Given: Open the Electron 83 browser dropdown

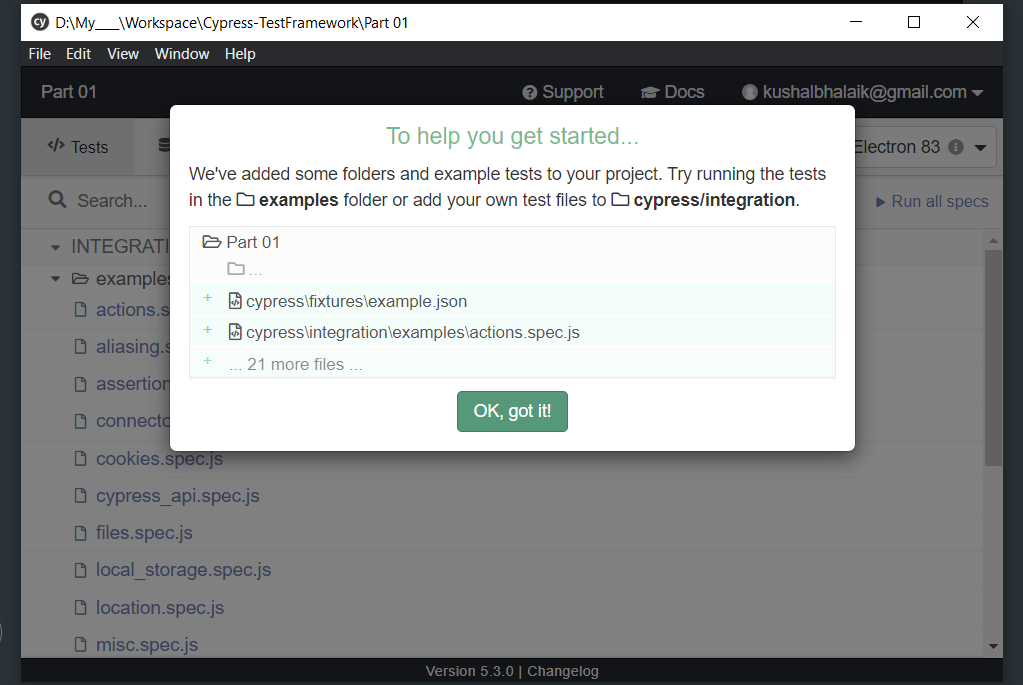Looking at the screenshot, I should [980, 147].
